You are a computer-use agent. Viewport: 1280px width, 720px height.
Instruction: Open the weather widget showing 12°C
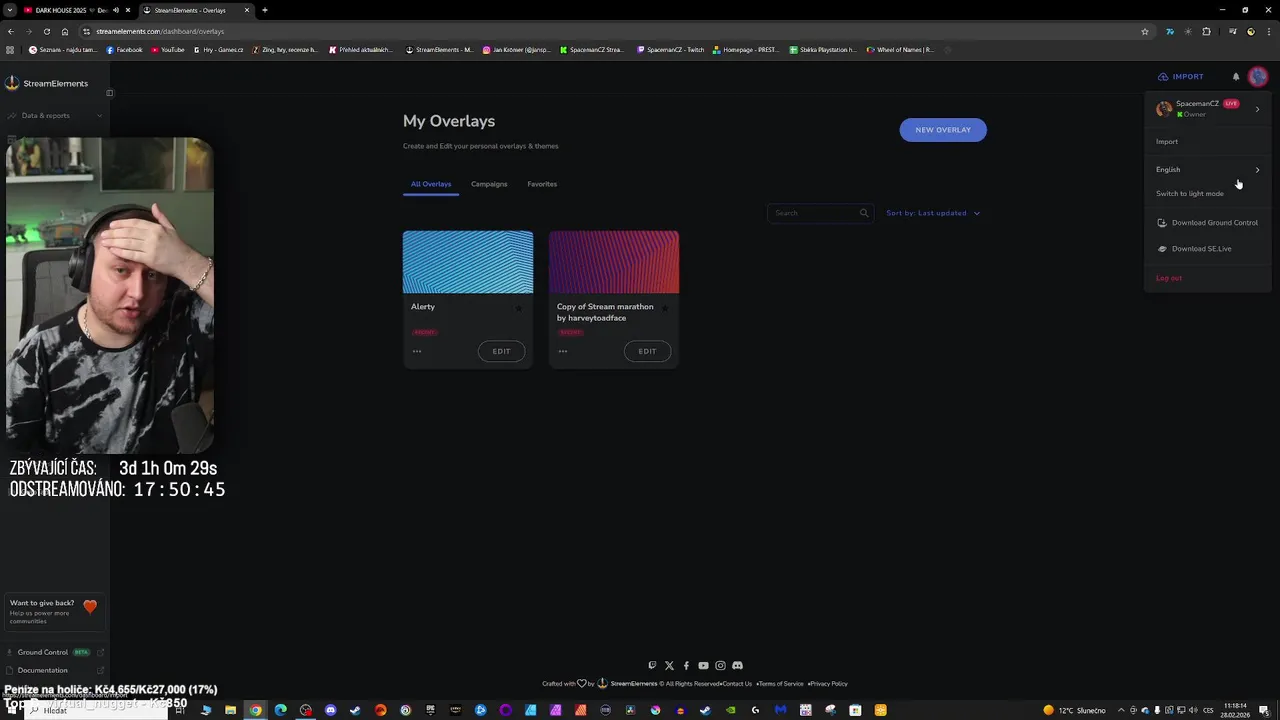(1074, 710)
